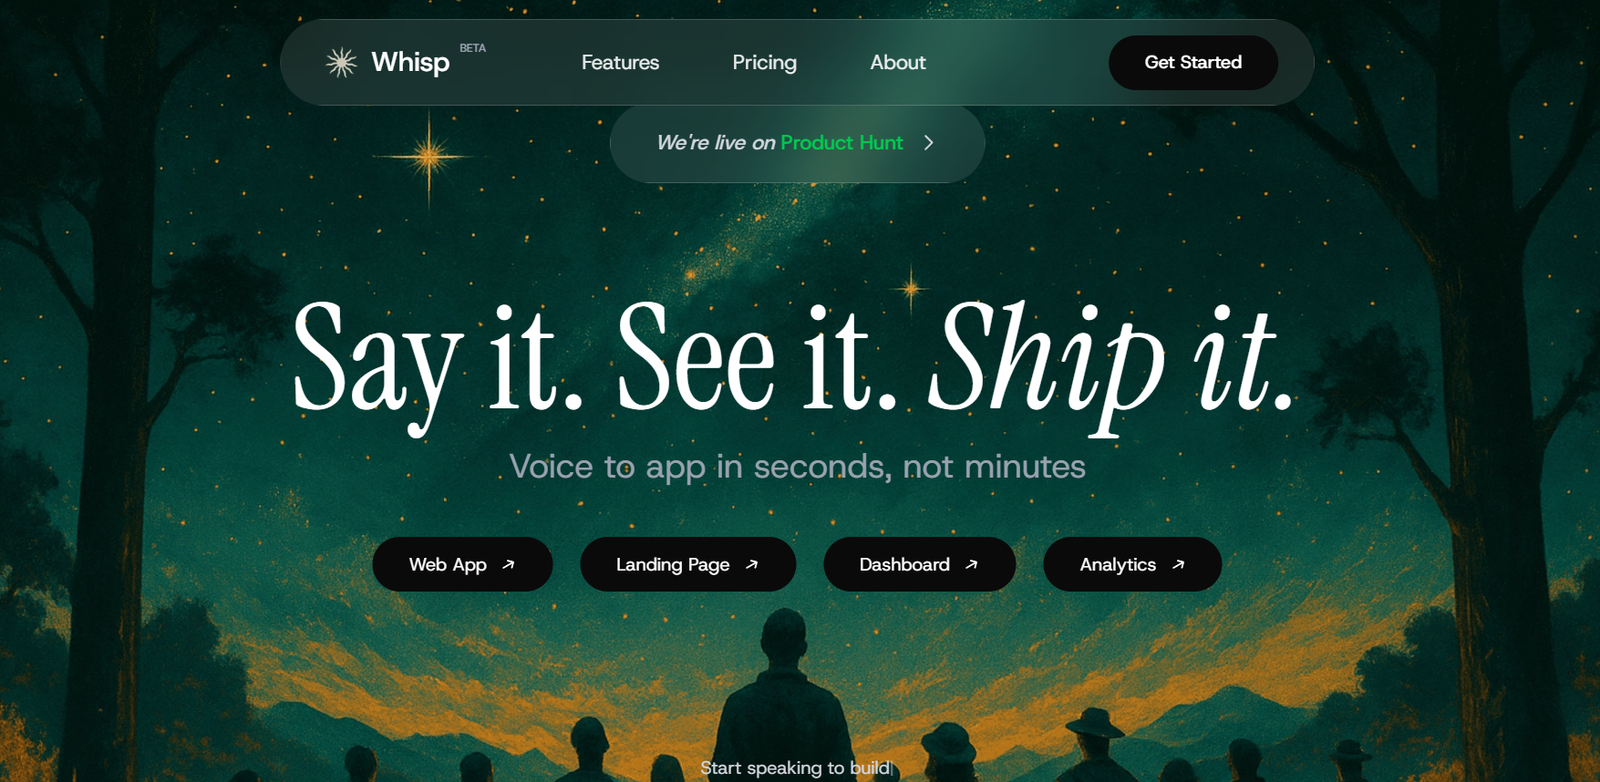Click the arrow icon on Dashboard button

point(971,565)
